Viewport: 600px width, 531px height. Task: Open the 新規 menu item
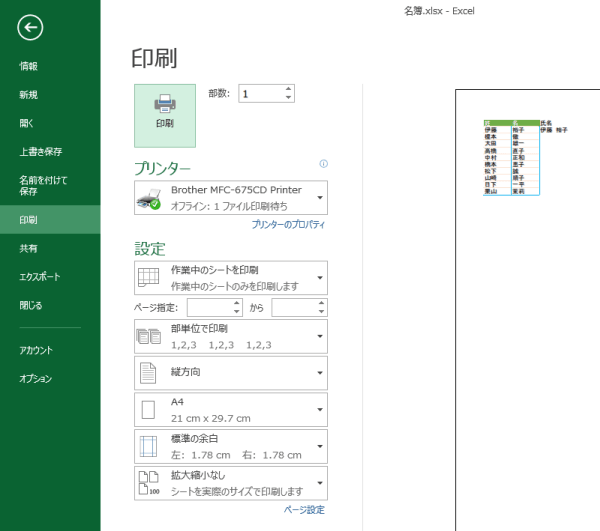pos(50,95)
